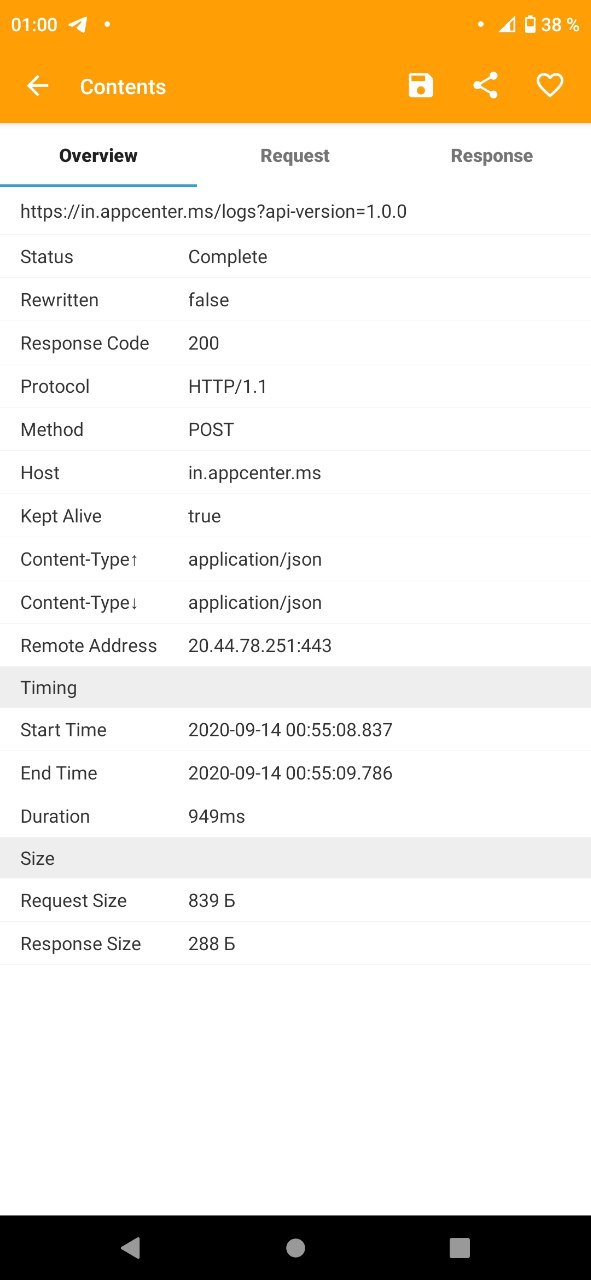Screen dimensions: 591x1280
Task: Tap the Rewritten value false
Action: click(x=209, y=300)
